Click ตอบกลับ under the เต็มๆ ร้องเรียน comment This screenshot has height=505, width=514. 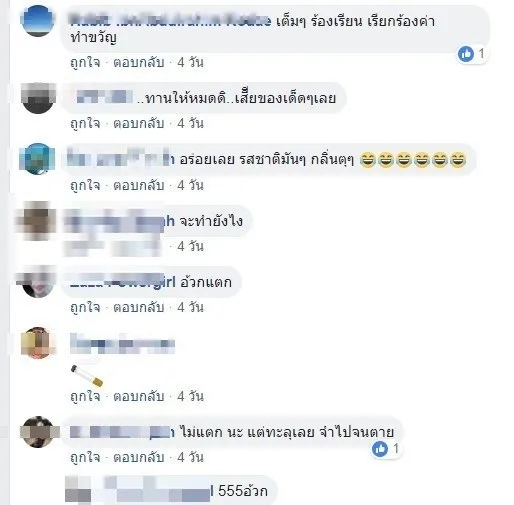(x=139, y=62)
